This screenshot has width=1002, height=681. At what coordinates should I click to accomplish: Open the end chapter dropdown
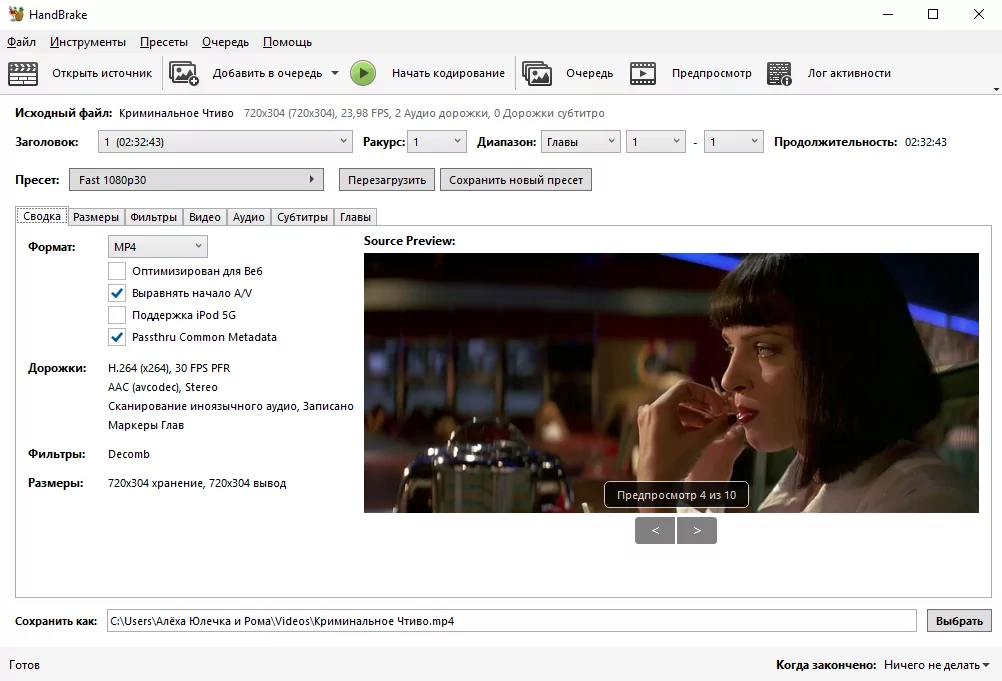coord(734,142)
